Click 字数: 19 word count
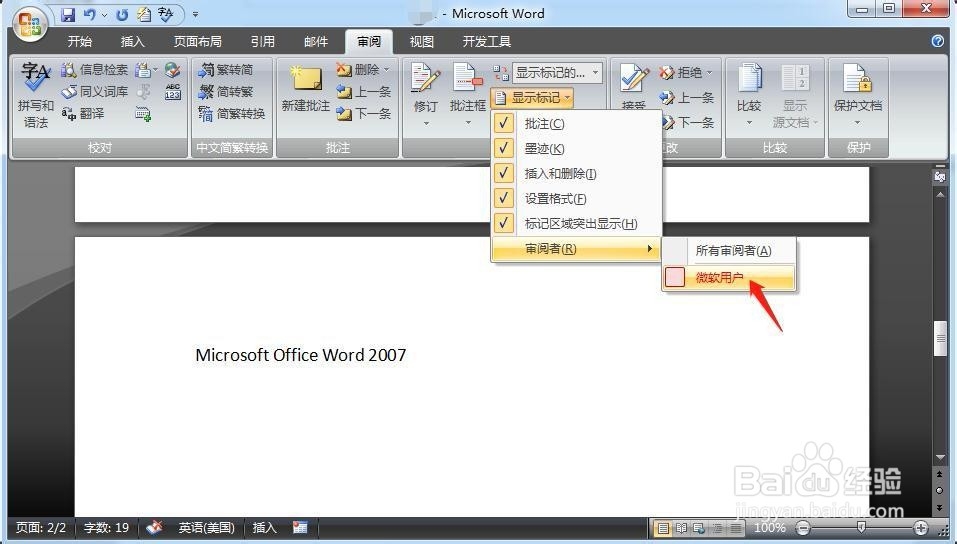Image resolution: width=957 pixels, height=544 pixels. 106,528
